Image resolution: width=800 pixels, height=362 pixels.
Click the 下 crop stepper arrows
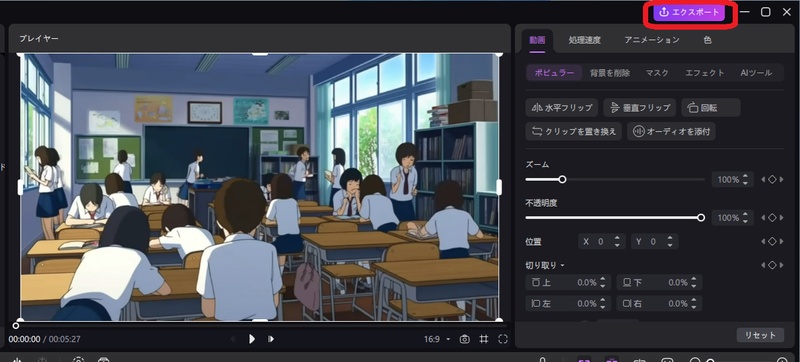pyautogui.click(x=694, y=282)
